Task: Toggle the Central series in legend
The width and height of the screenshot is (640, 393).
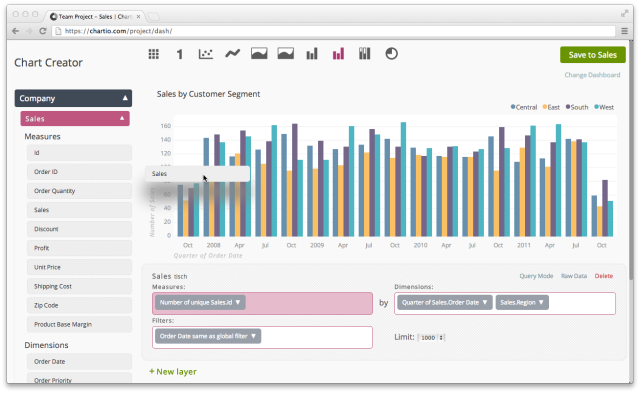Action: click(x=524, y=107)
